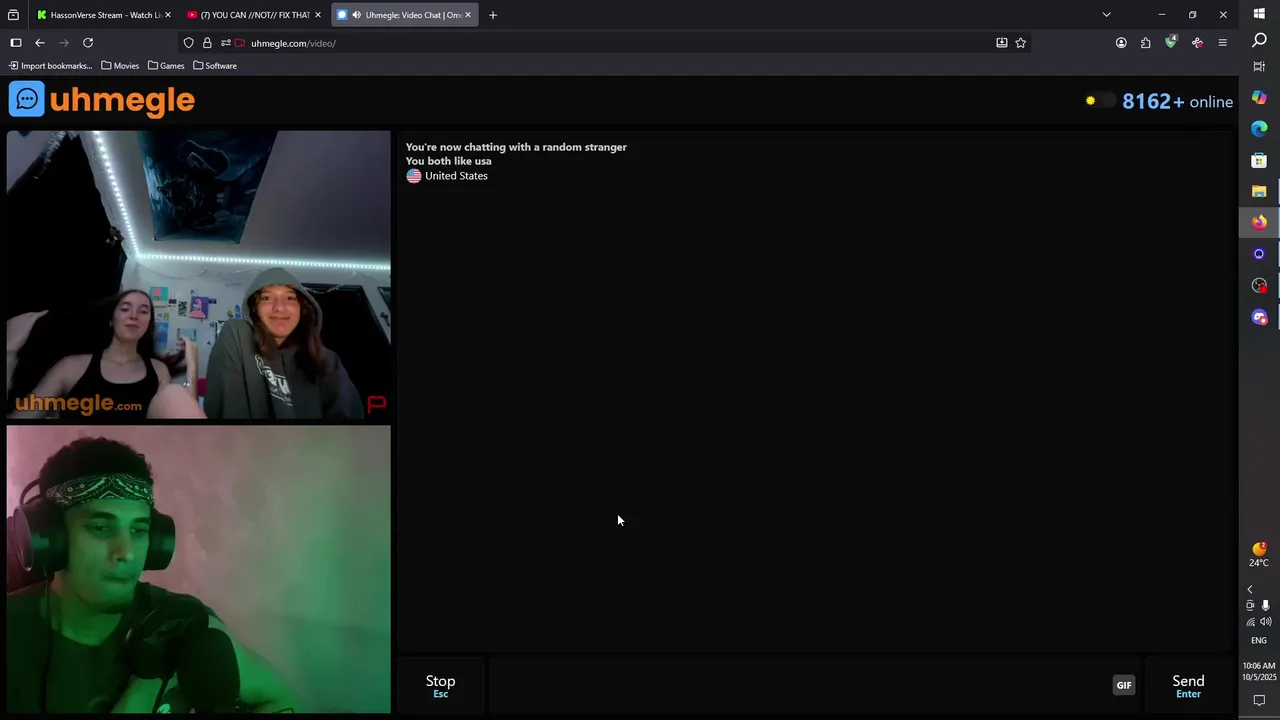Close the YOU CAN //NOT// FIX THAT tab
The height and width of the screenshot is (720, 1280).
(x=317, y=15)
